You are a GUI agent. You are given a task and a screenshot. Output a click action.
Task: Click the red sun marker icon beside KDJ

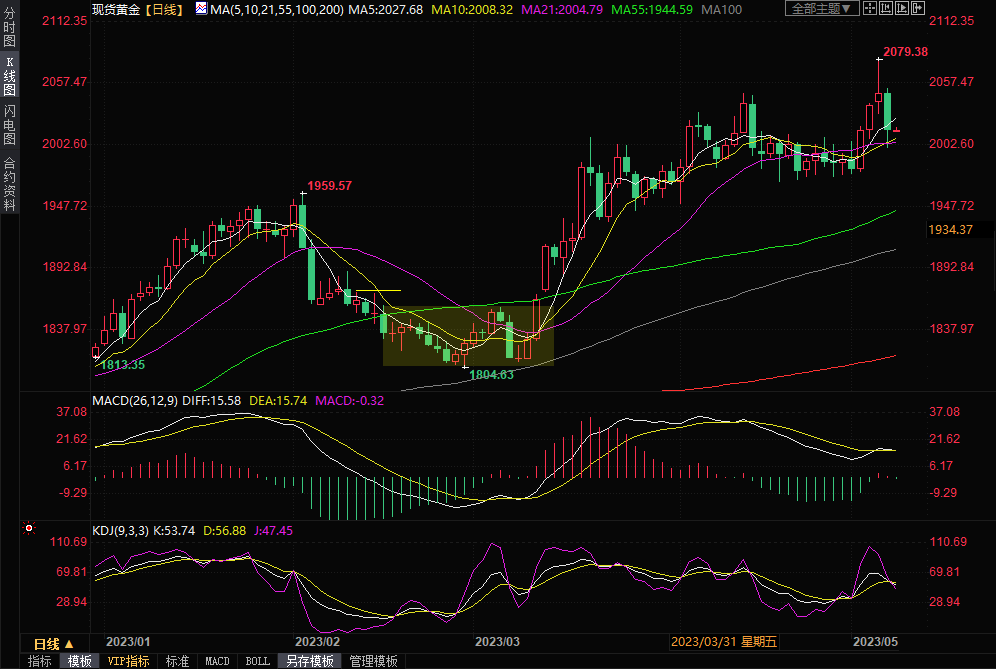pos(30,529)
